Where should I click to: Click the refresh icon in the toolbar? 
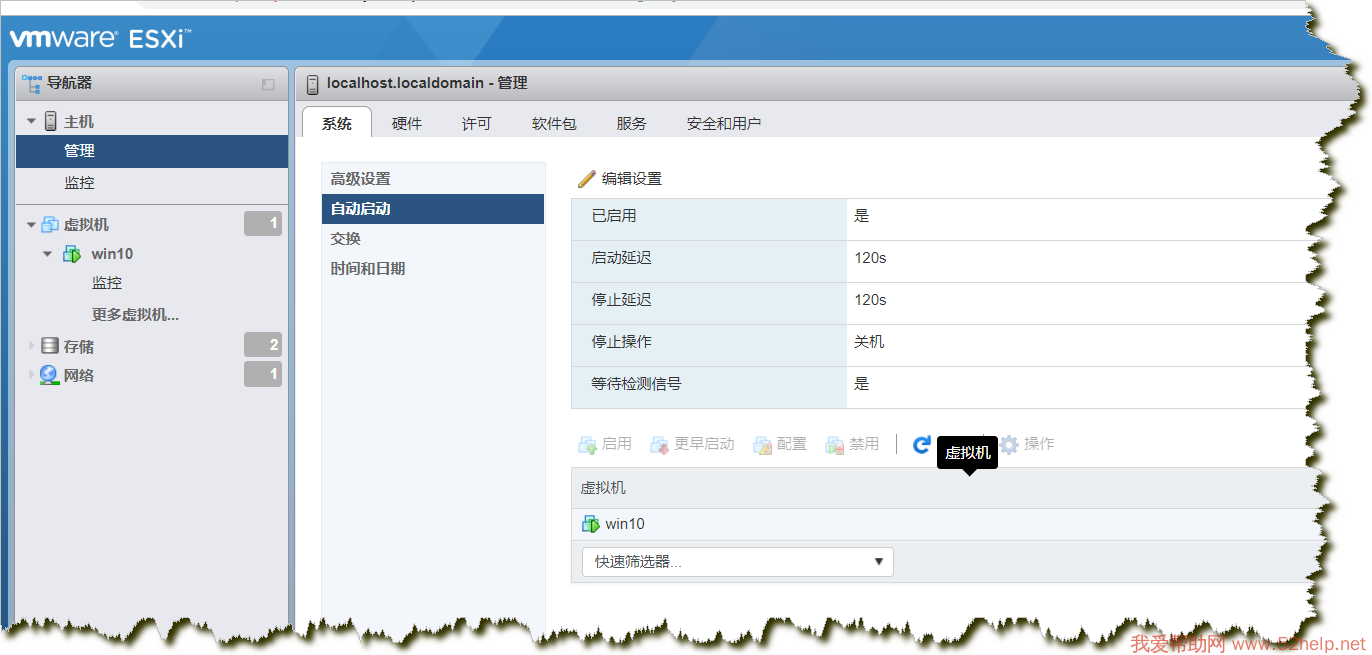[922, 444]
